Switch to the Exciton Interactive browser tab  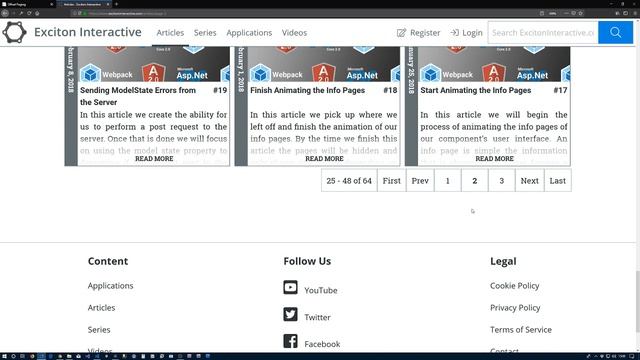[84, 4]
